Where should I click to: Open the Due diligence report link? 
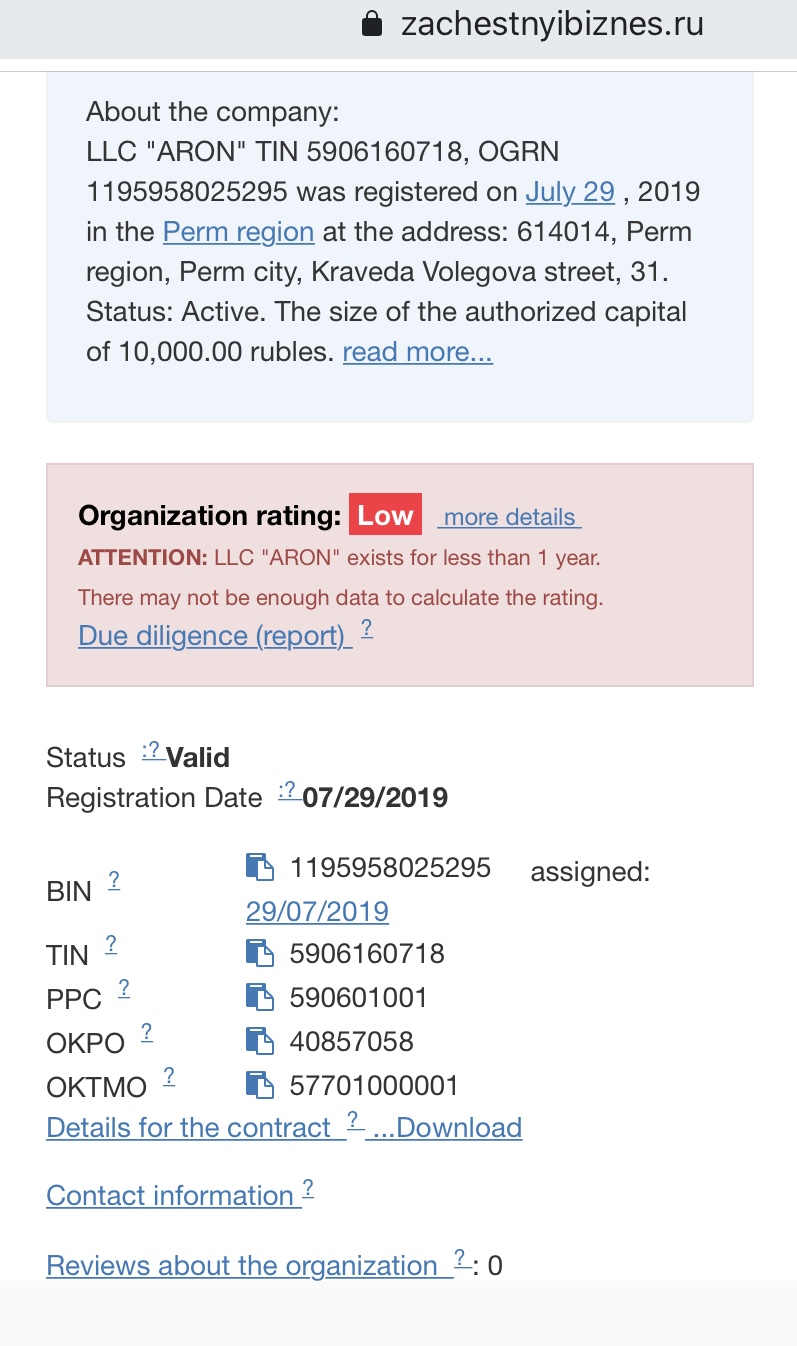pos(214,636)
